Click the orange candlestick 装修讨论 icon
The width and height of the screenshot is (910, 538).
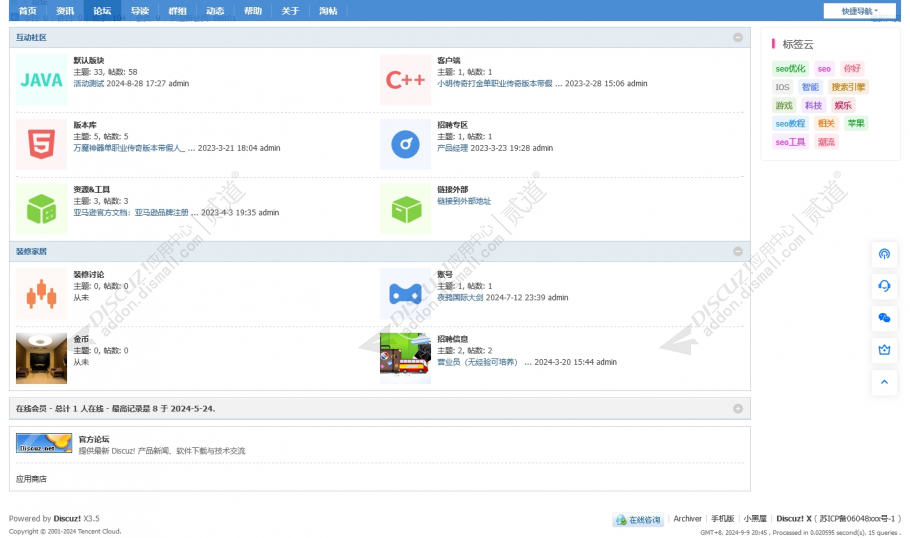coord(41,294)
